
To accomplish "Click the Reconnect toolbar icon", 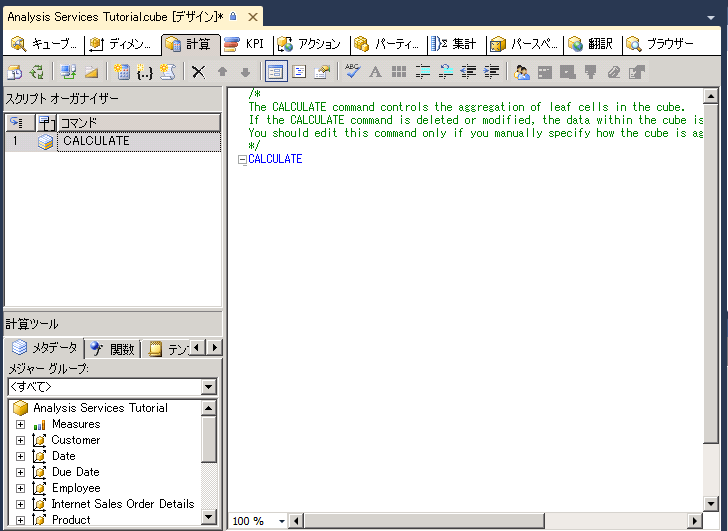I will [37, 72].
